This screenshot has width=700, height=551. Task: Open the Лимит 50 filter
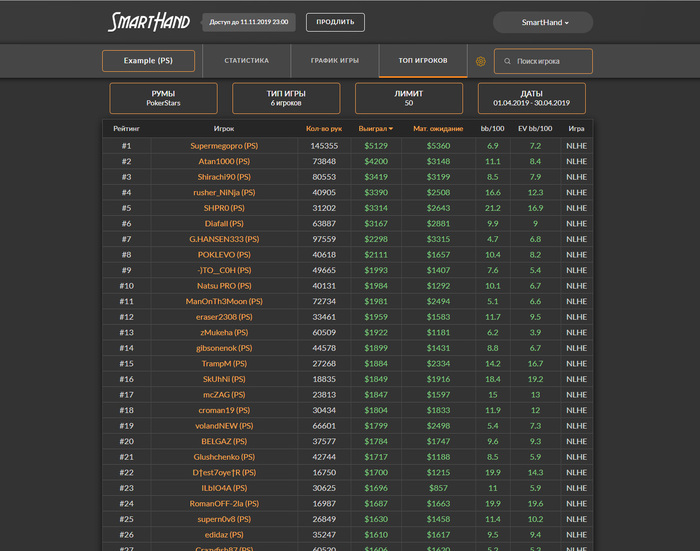click(x=409, y=98)
